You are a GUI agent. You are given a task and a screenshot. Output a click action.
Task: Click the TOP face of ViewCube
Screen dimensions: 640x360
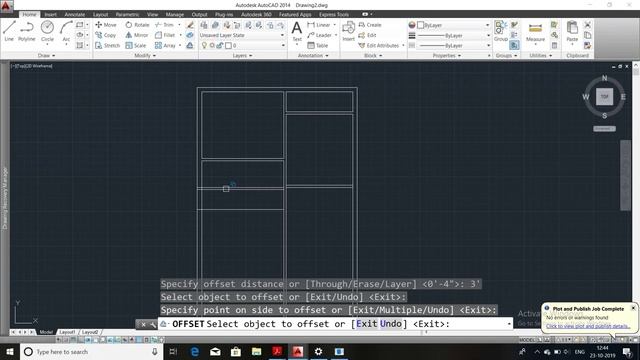tap(604, 97)
